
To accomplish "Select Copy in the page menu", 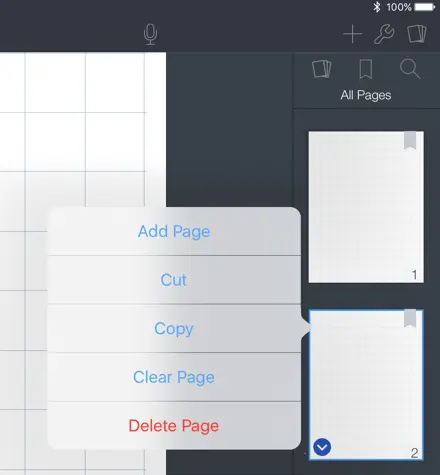I will 174,328.
